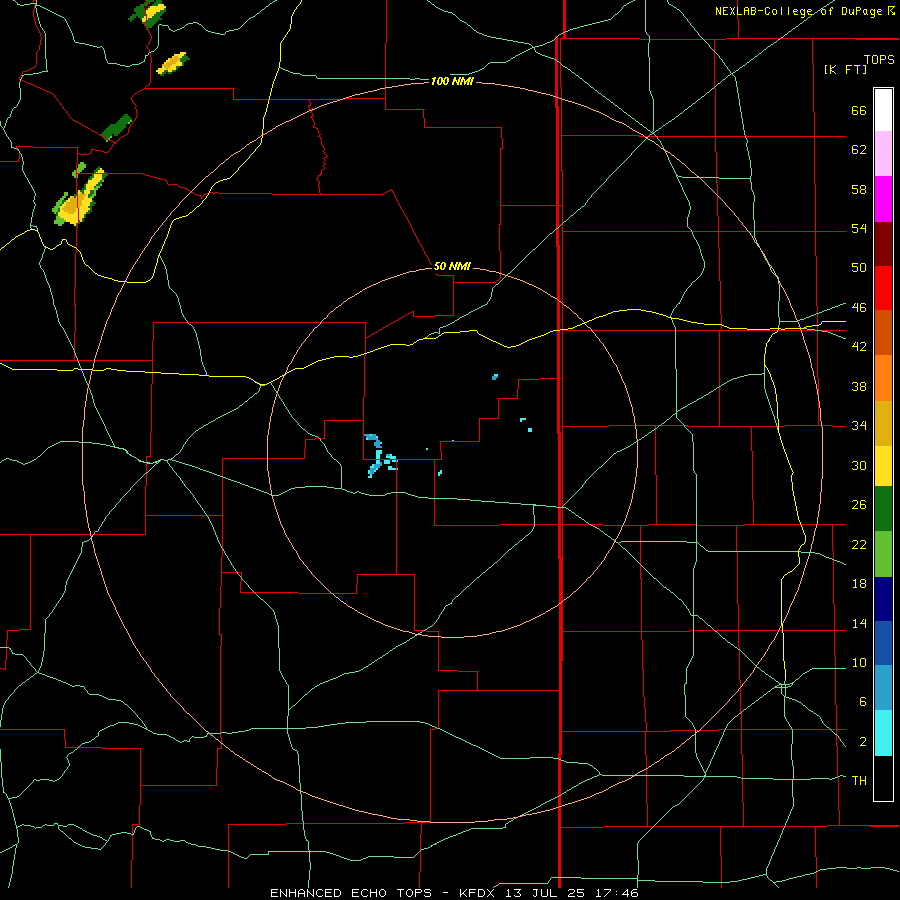Click the 'ENHANCED ECHO TOPS' caption text
Viewport: 900px width, 900px height.
351,893
